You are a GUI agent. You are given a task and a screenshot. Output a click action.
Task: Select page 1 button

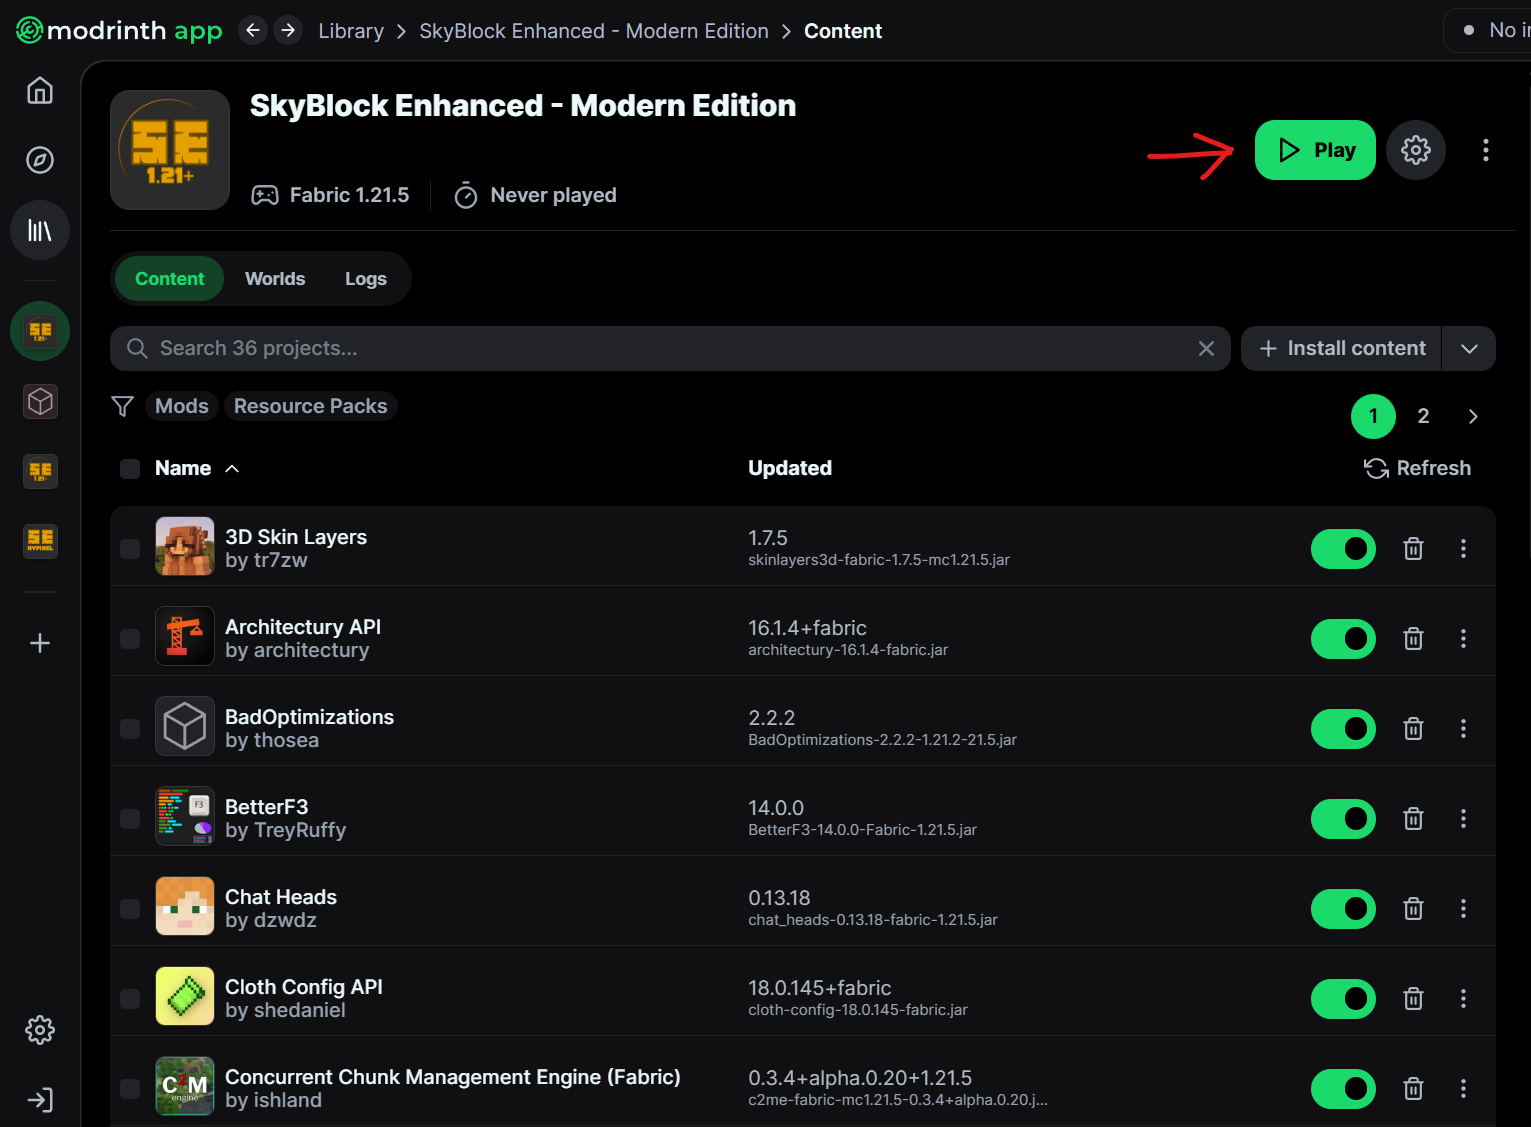pyautogui.click(x=1373, y=416)
